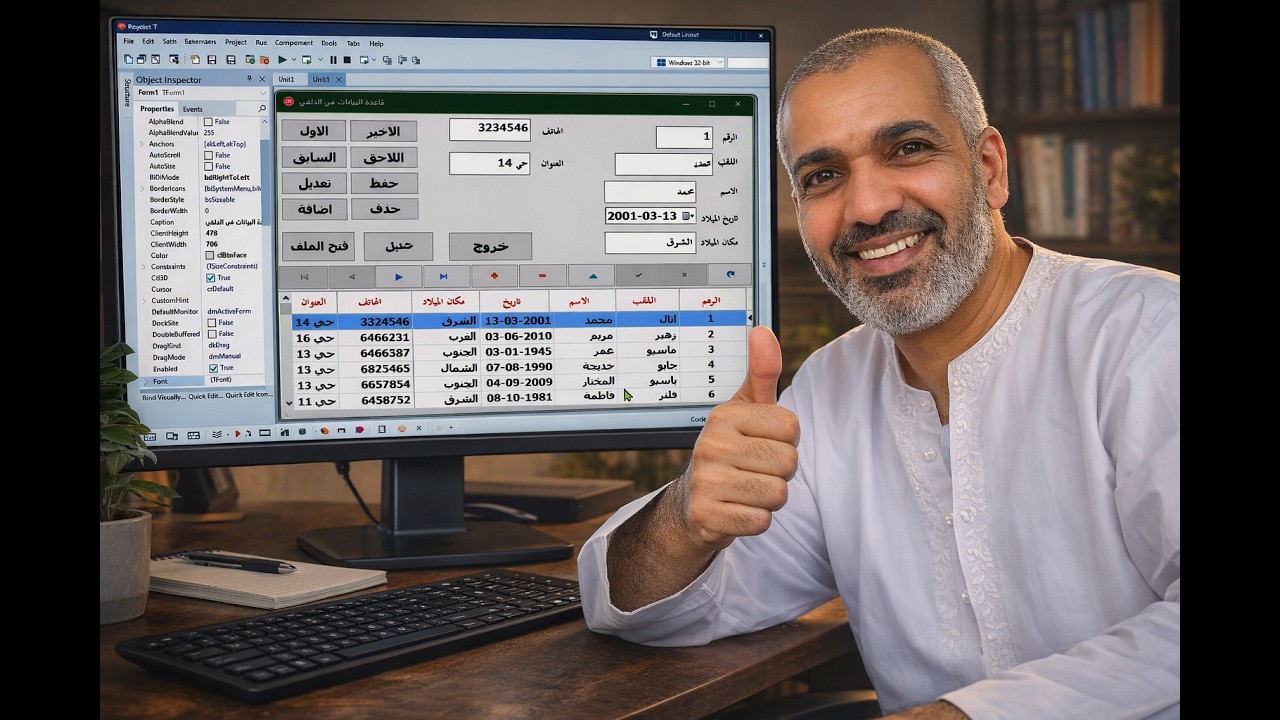Click the New item icon at the toolbar start
Viewport: 1280px width, 720px height.
(x=129, y=60)
